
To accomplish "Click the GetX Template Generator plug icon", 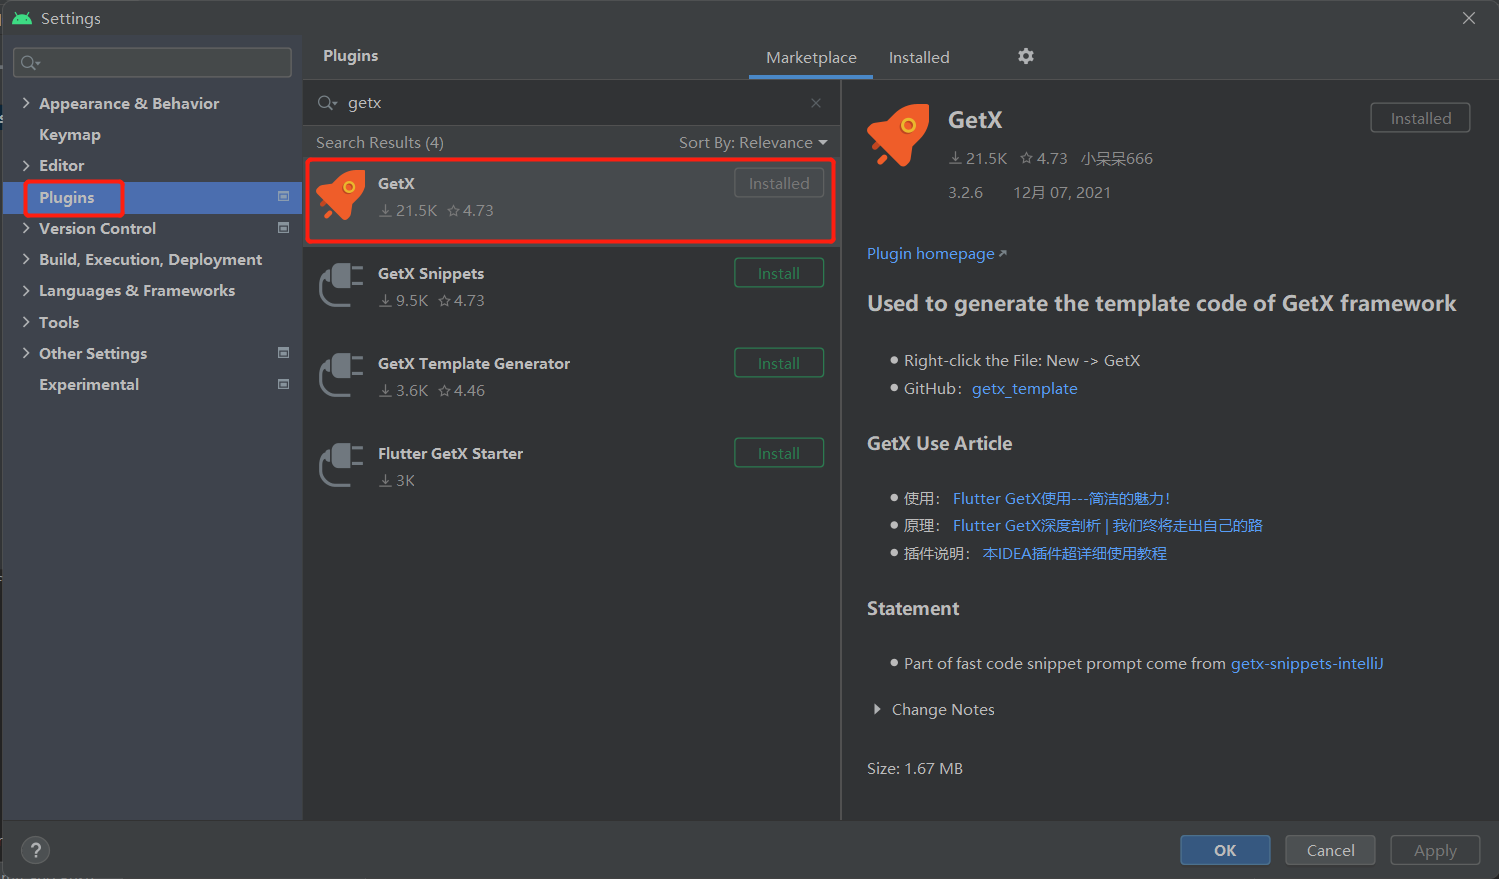I will point(341,375).
